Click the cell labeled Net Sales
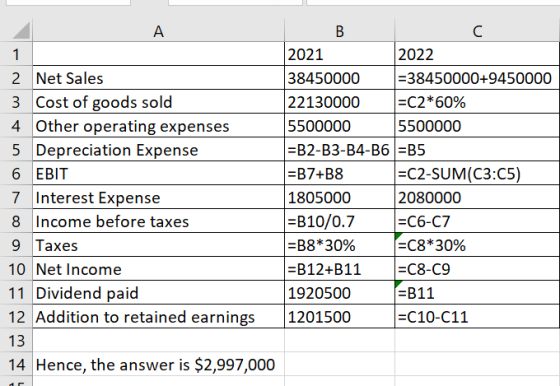 point(159,78)
